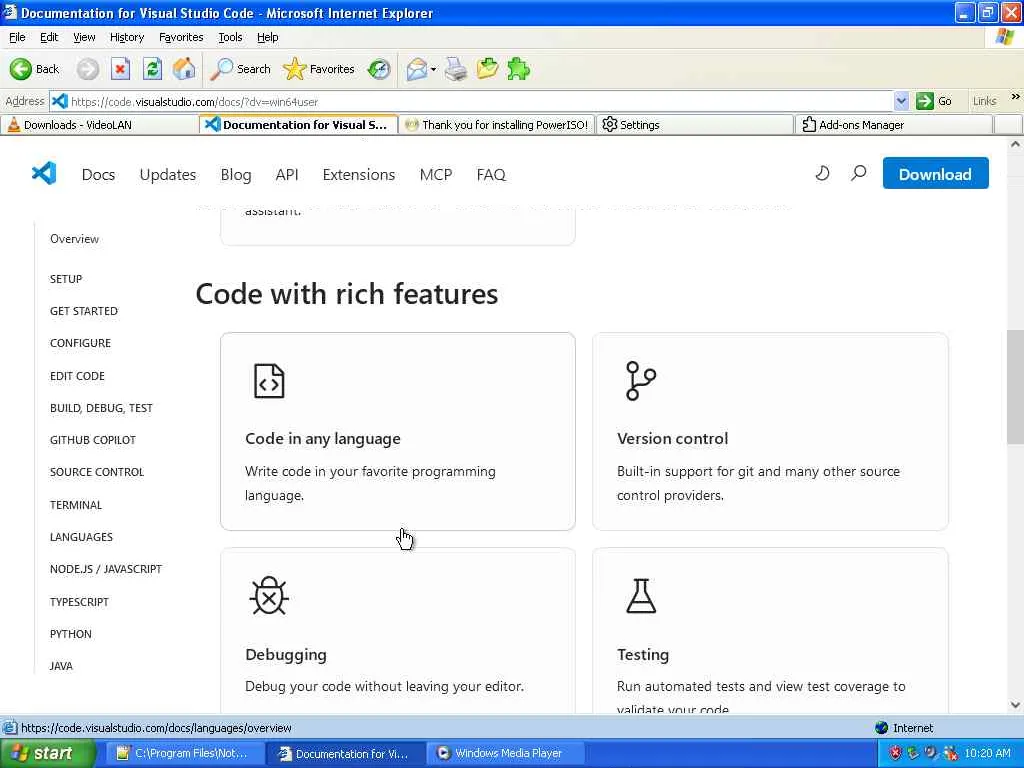Click the green Back arrow icon
The image size is (1024, 768).
tap(20, 69)
